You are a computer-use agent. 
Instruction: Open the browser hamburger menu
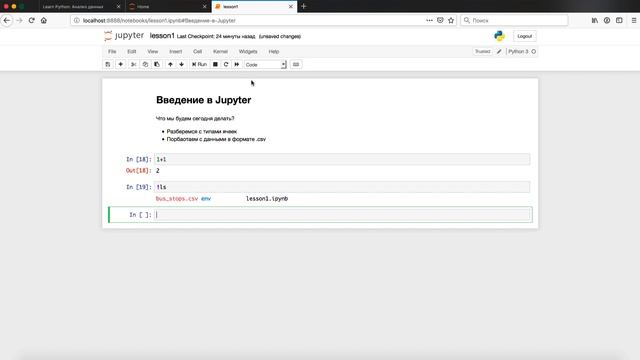634,20
